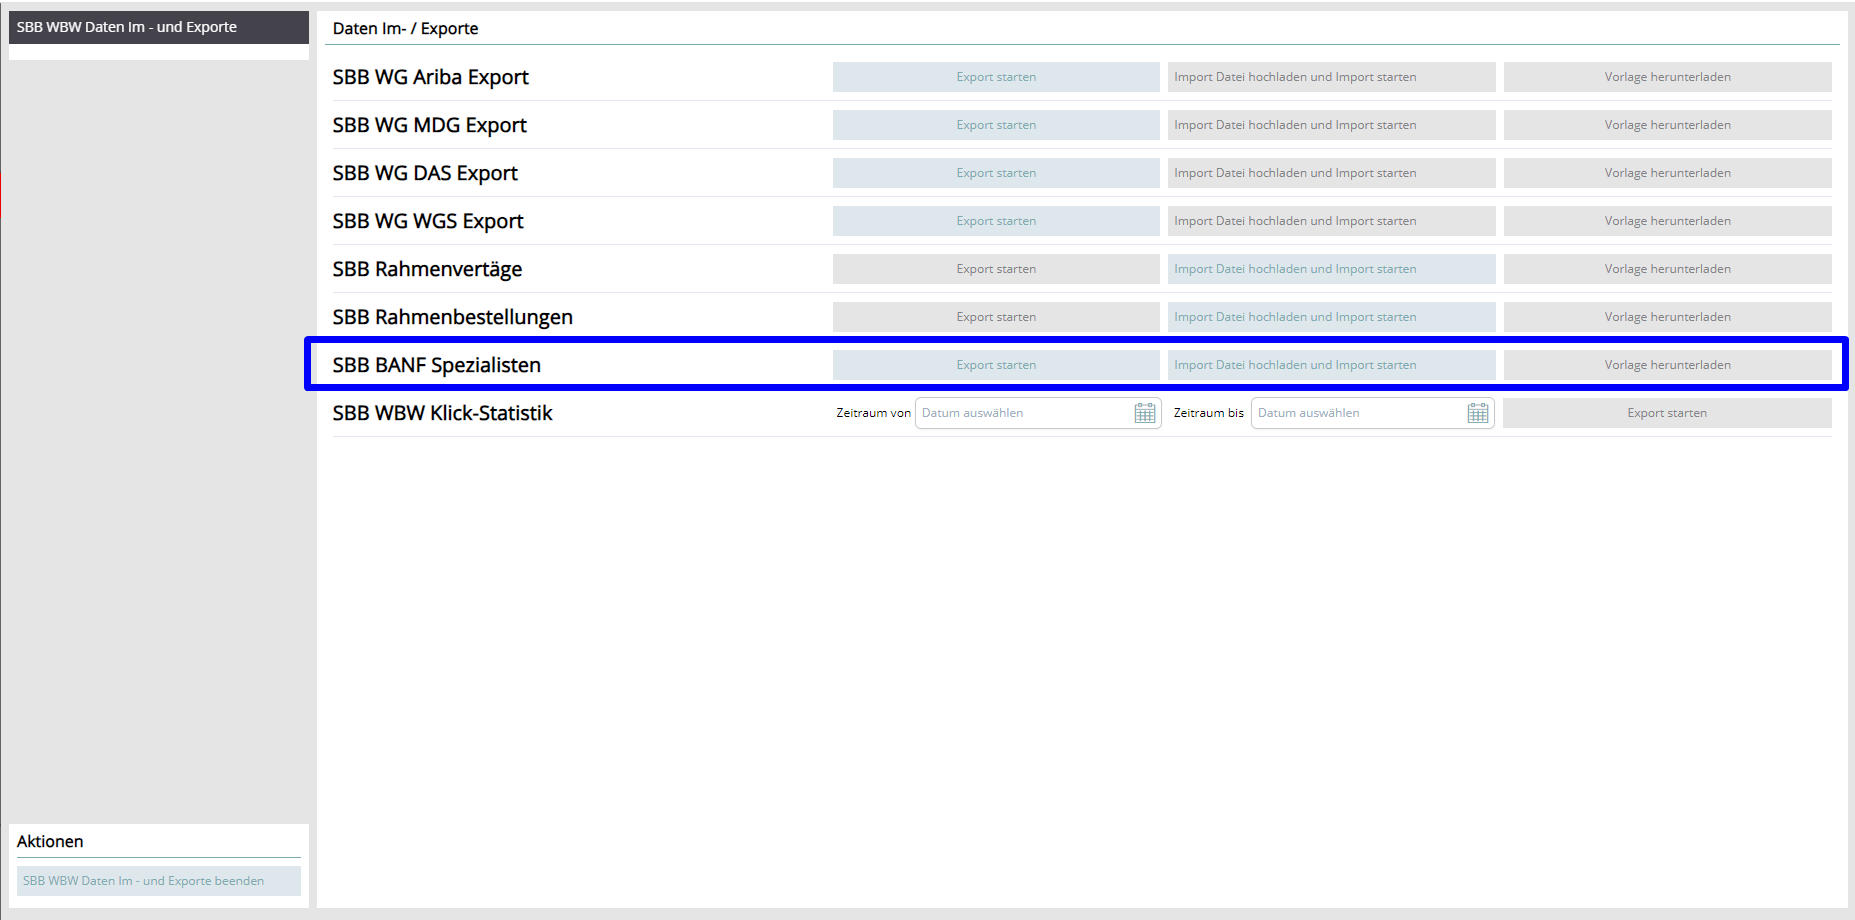Viewport: 1855px width, 920px height.
Task: Start export for SBB WG WGS Export
Action: [x=996, y=221]
